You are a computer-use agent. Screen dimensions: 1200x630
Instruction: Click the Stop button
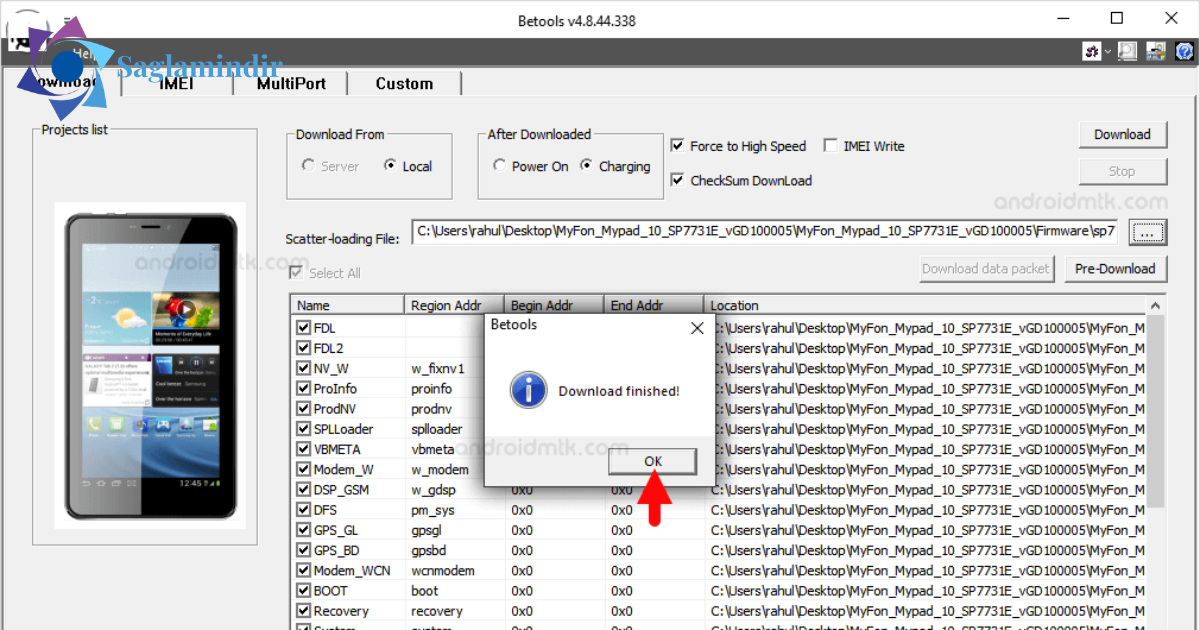point(1122,171)
